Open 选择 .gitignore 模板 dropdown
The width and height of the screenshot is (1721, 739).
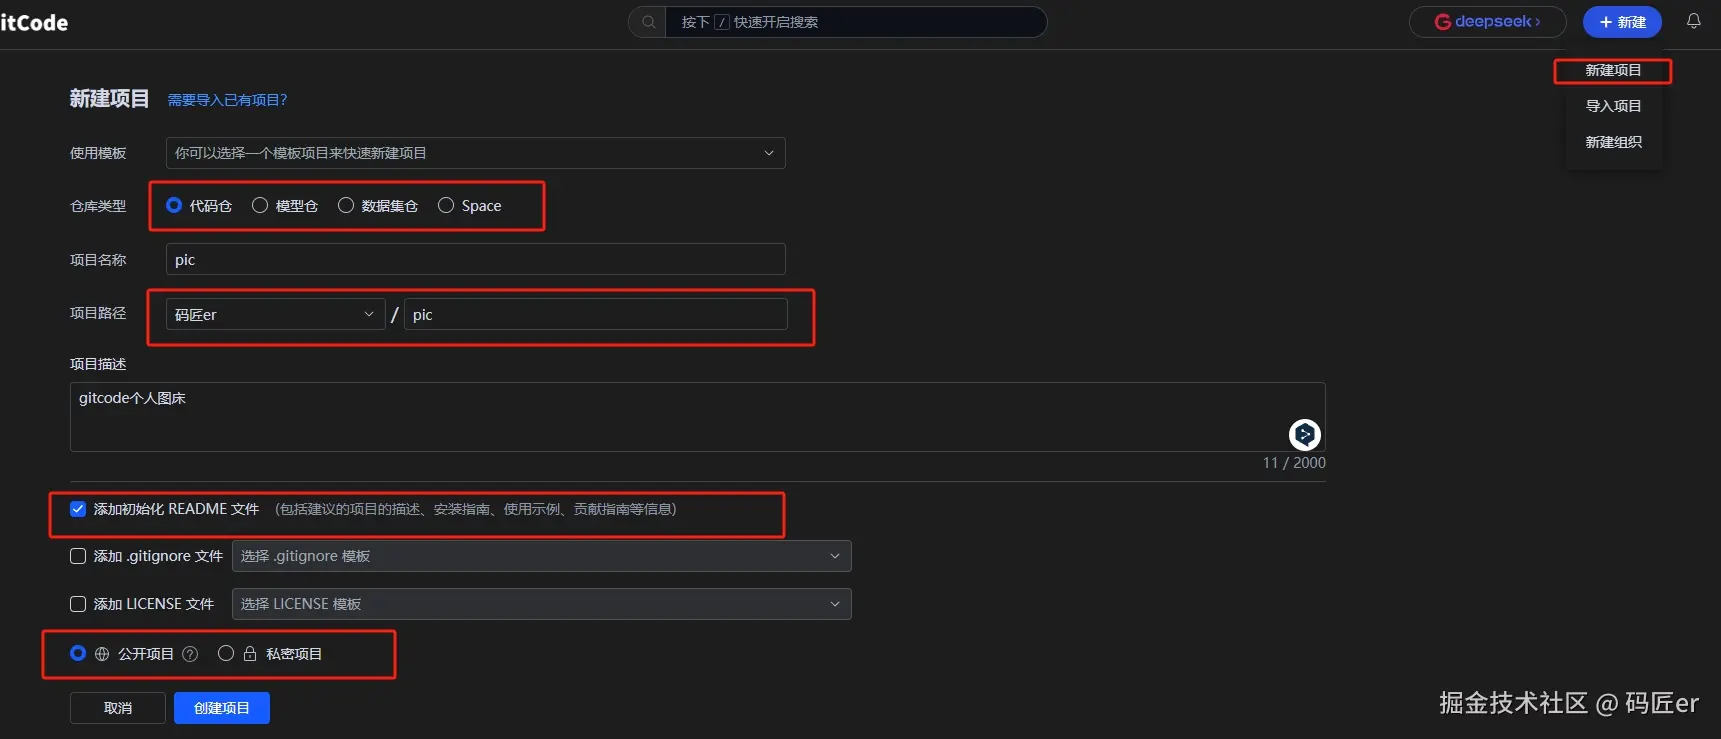pyautogui.click(x=542, y=556)
